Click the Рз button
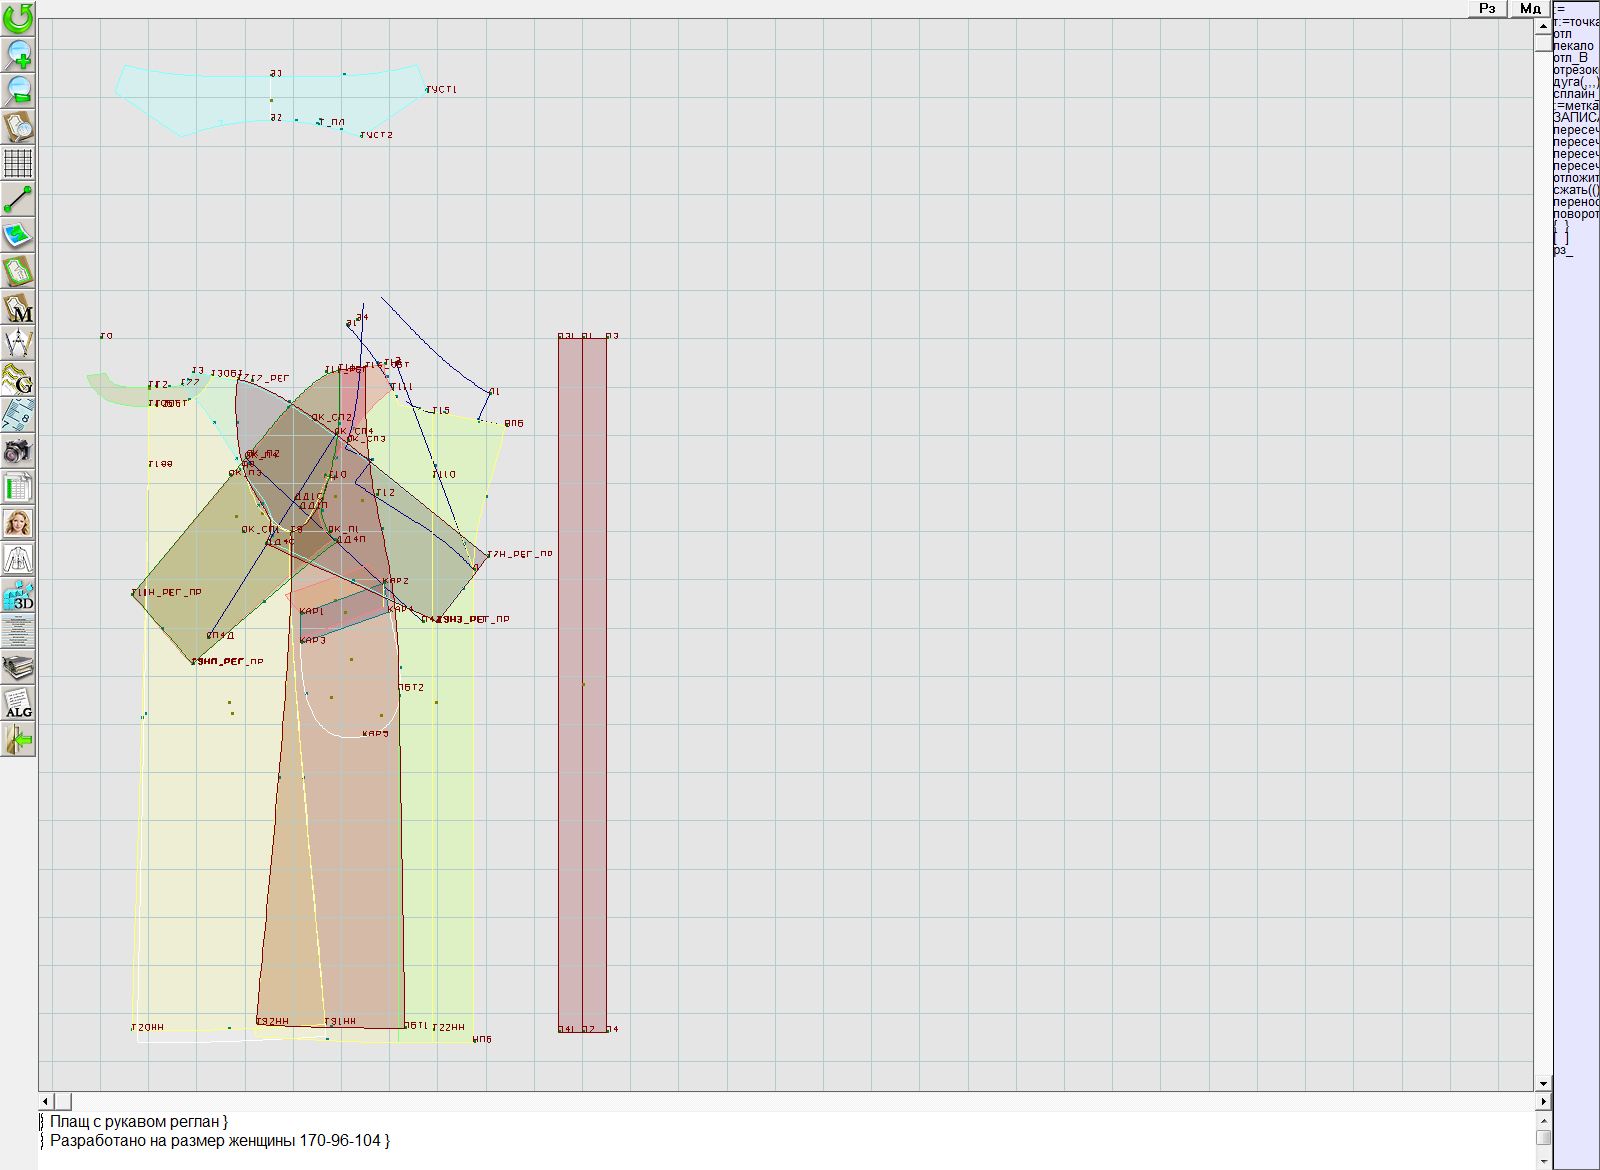Viewport: 1600px width, 1170px height. 1487,8
